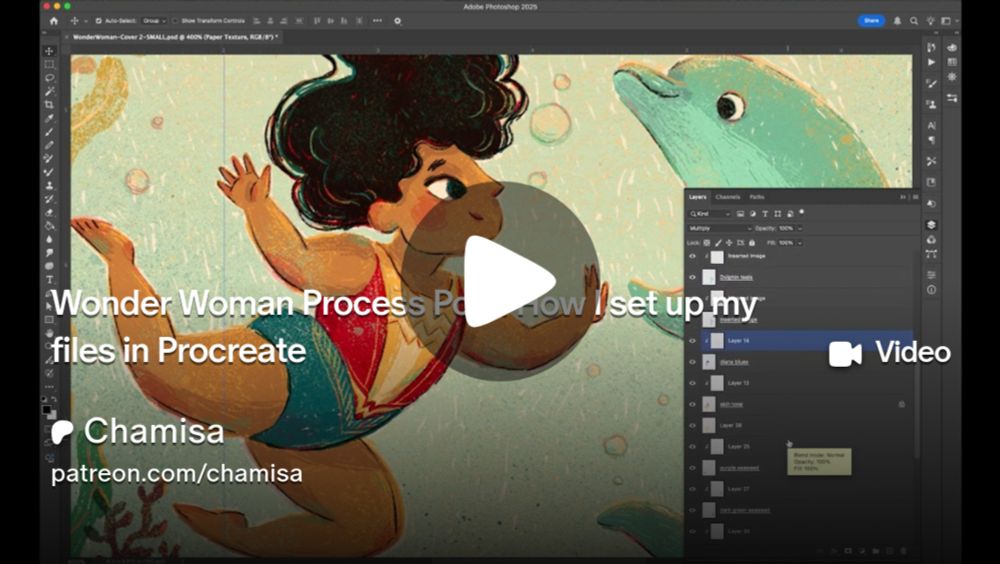Open the Discover lightbulb icon
The image size is (1000, 564).
tap(930, 21)
